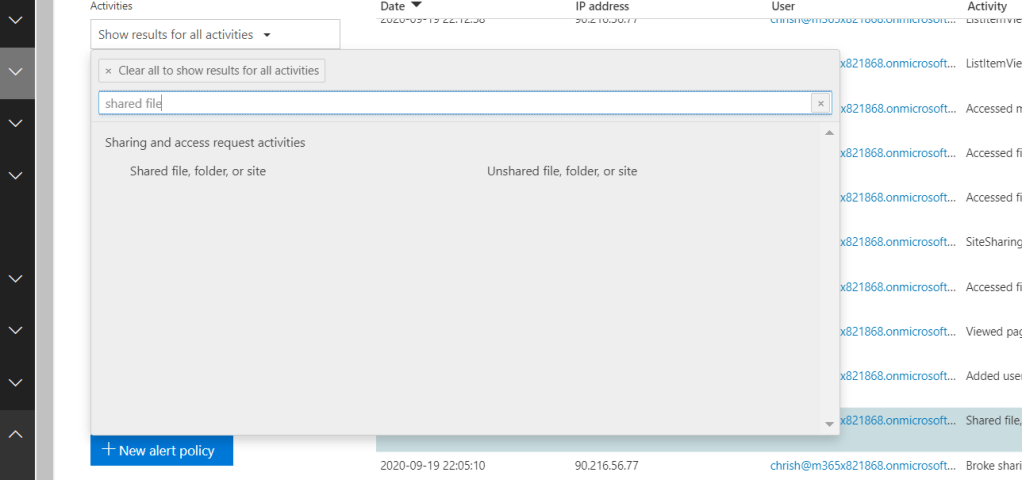Click the activities list scroll-down arrow

point(828,424)
